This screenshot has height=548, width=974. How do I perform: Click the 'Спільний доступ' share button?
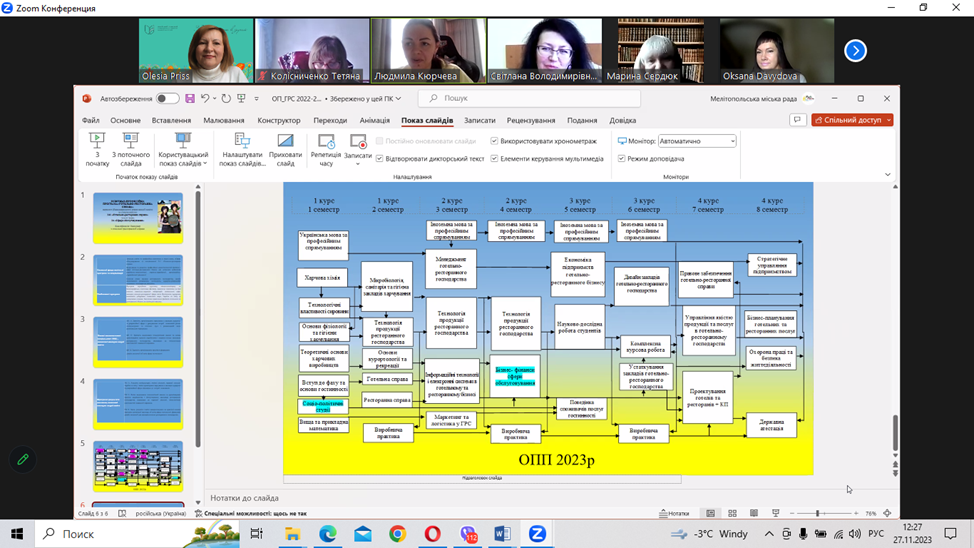(x=852, y=120)
